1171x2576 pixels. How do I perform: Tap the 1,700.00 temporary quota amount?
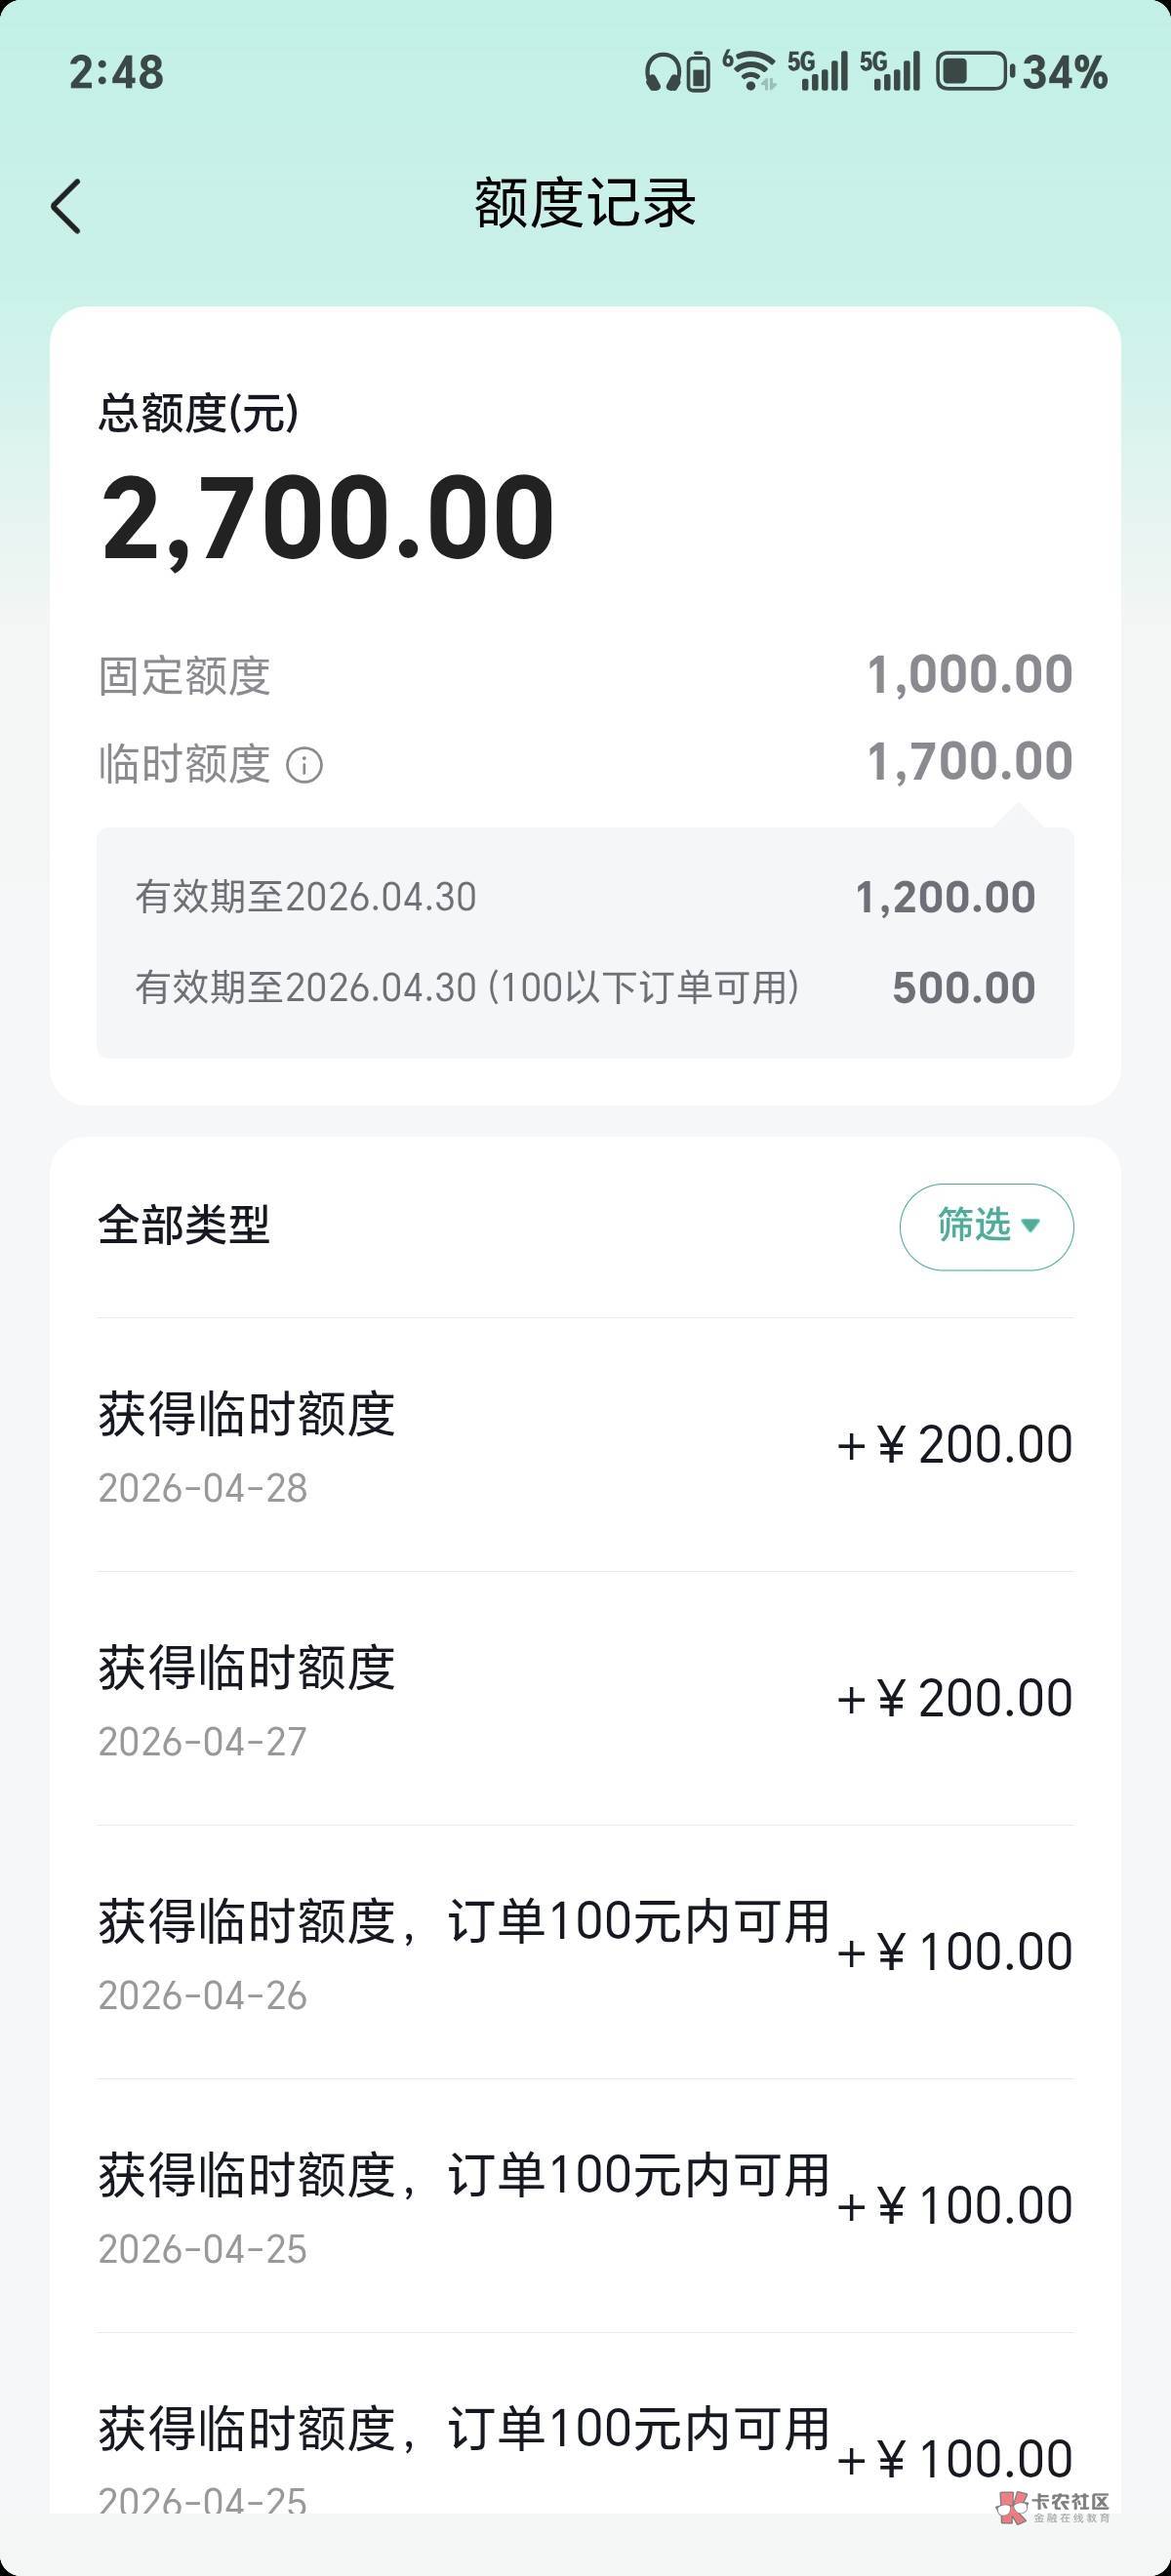coord(969,762)
